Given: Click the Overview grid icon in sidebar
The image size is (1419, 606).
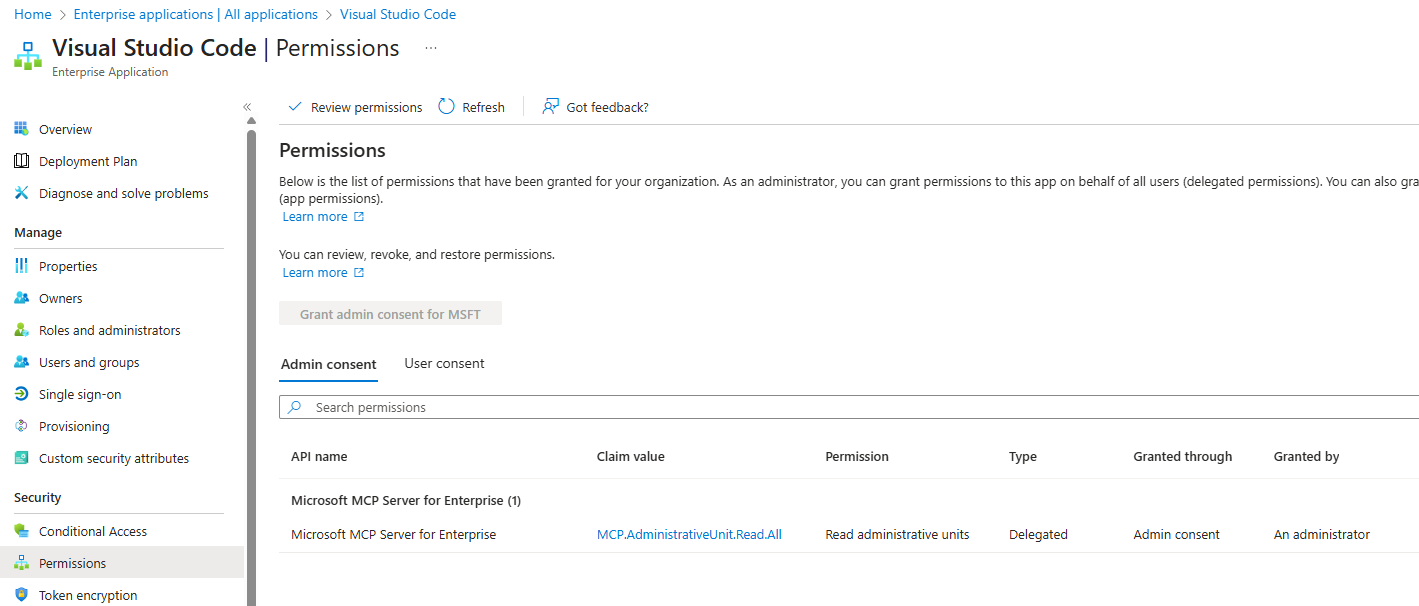Looking at the screenshot, I should [21, 129].
